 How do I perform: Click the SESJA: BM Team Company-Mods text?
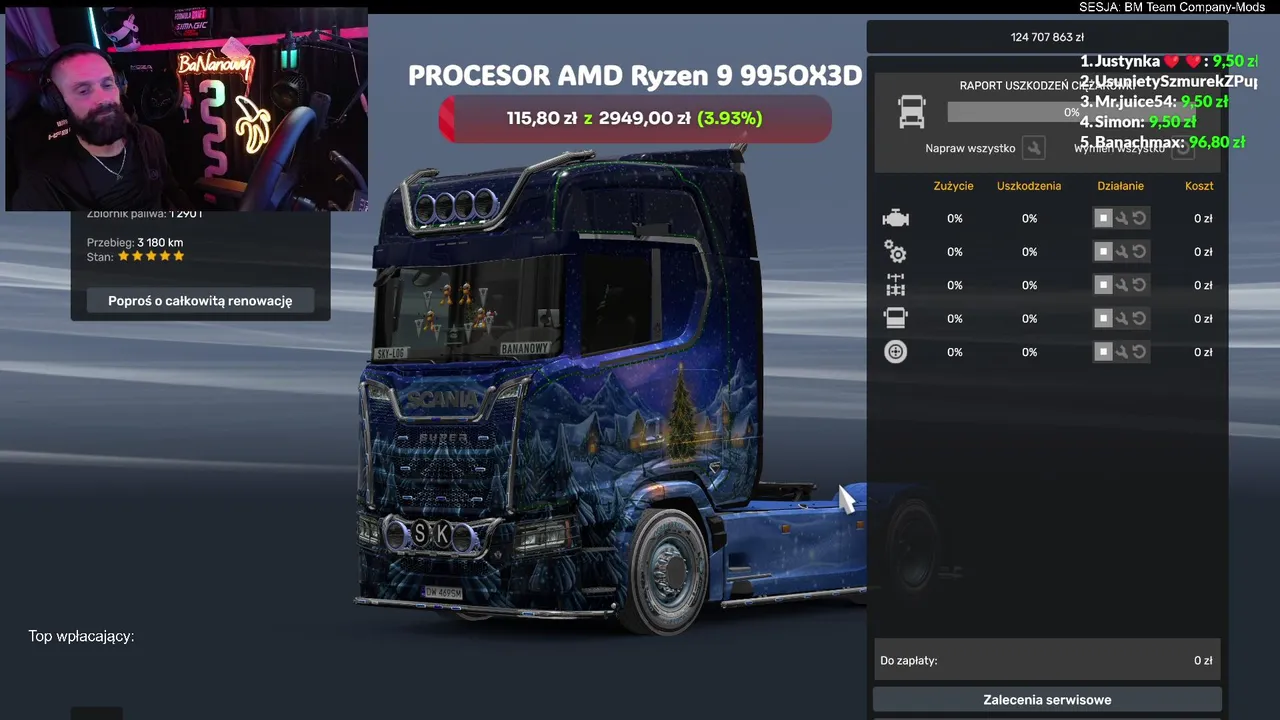(1172, 7)
